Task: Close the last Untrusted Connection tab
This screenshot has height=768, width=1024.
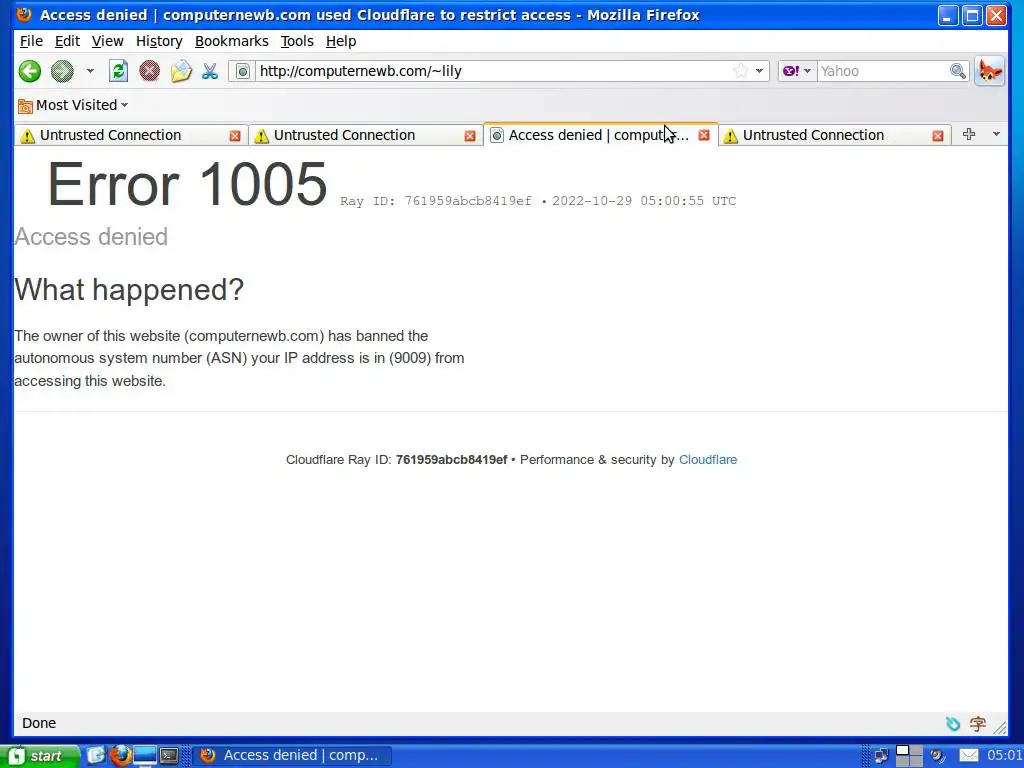Action: click(938, 136)
